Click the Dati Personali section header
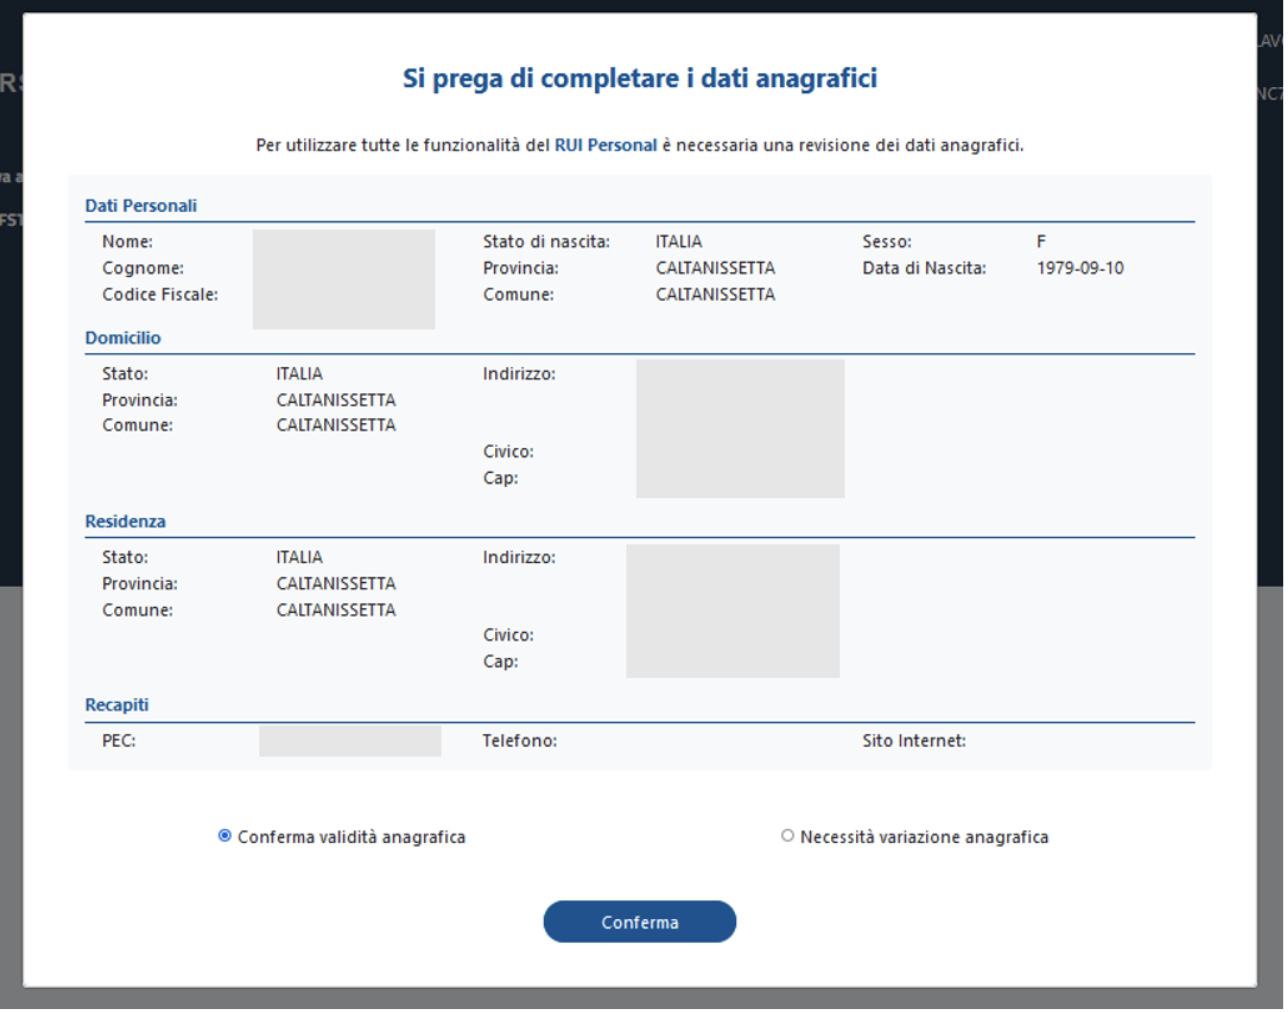 coord(141,206)
